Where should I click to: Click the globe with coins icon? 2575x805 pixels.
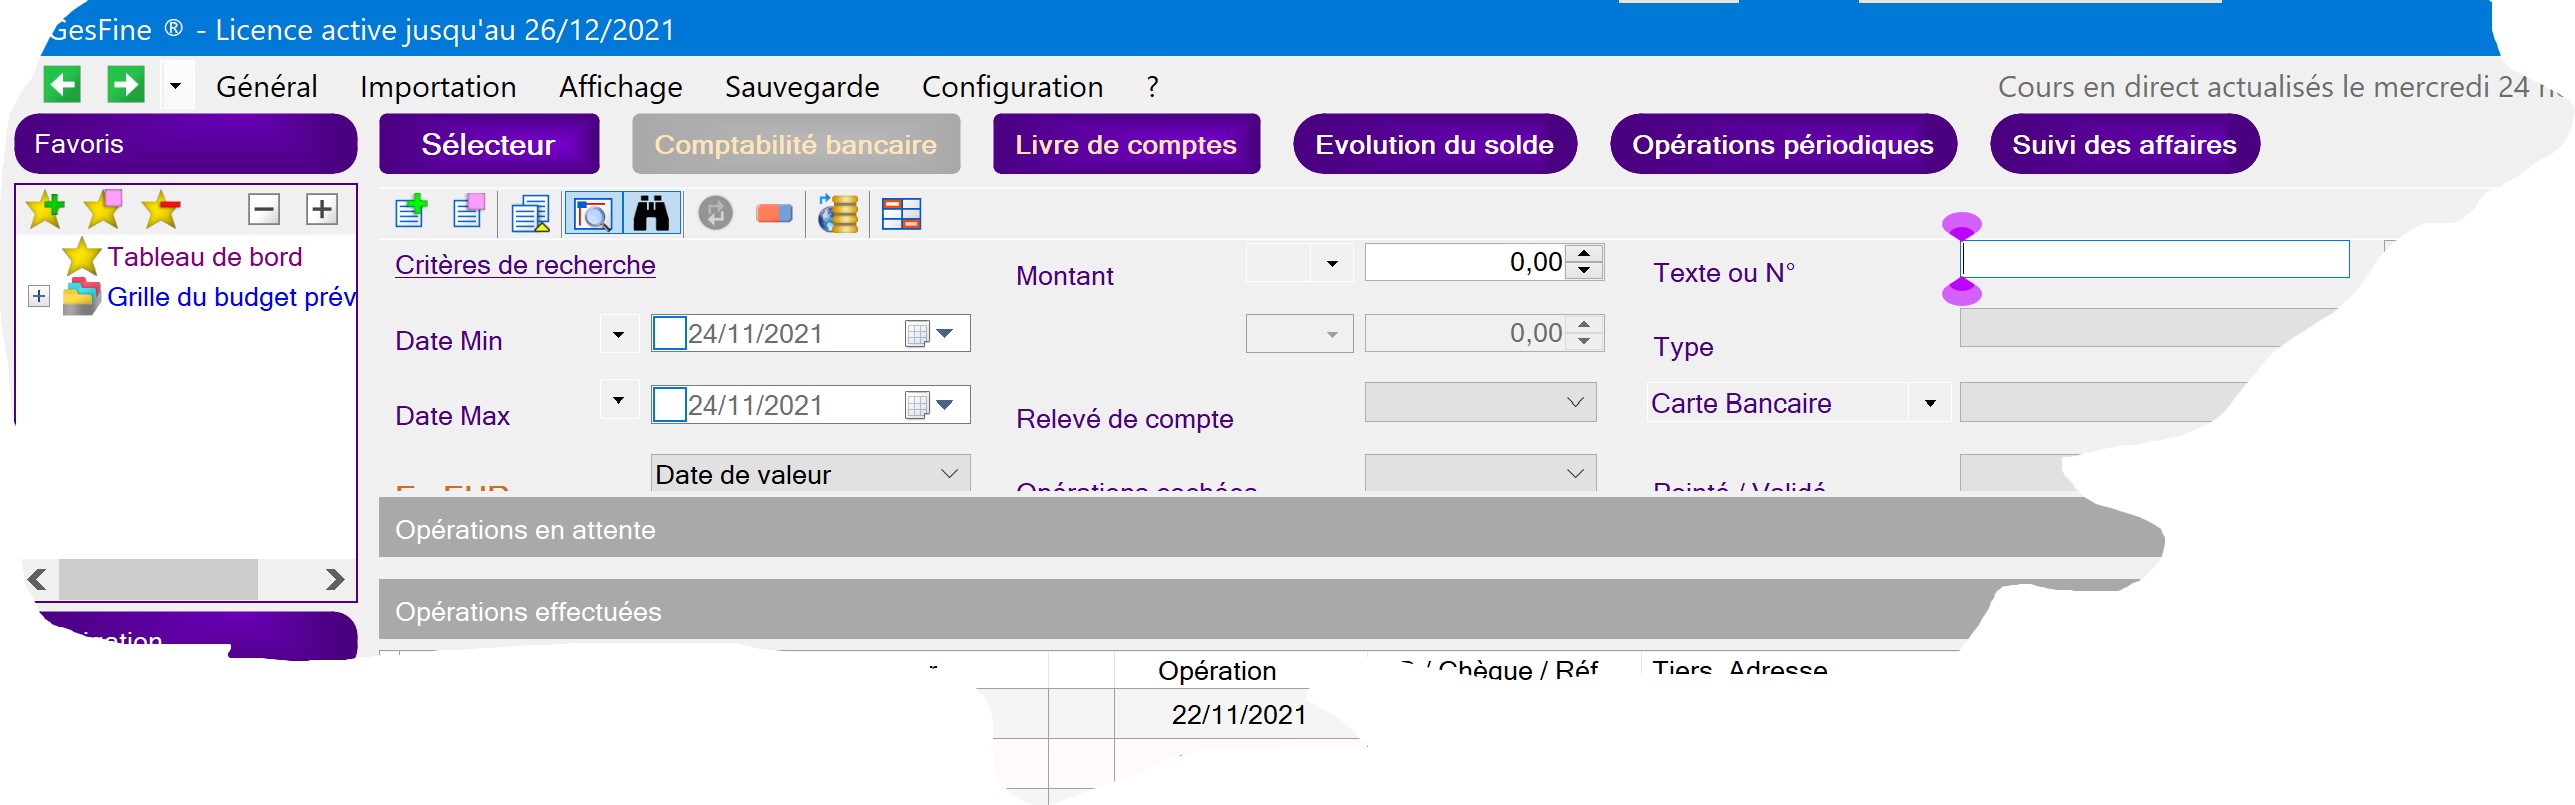point(838,213)
